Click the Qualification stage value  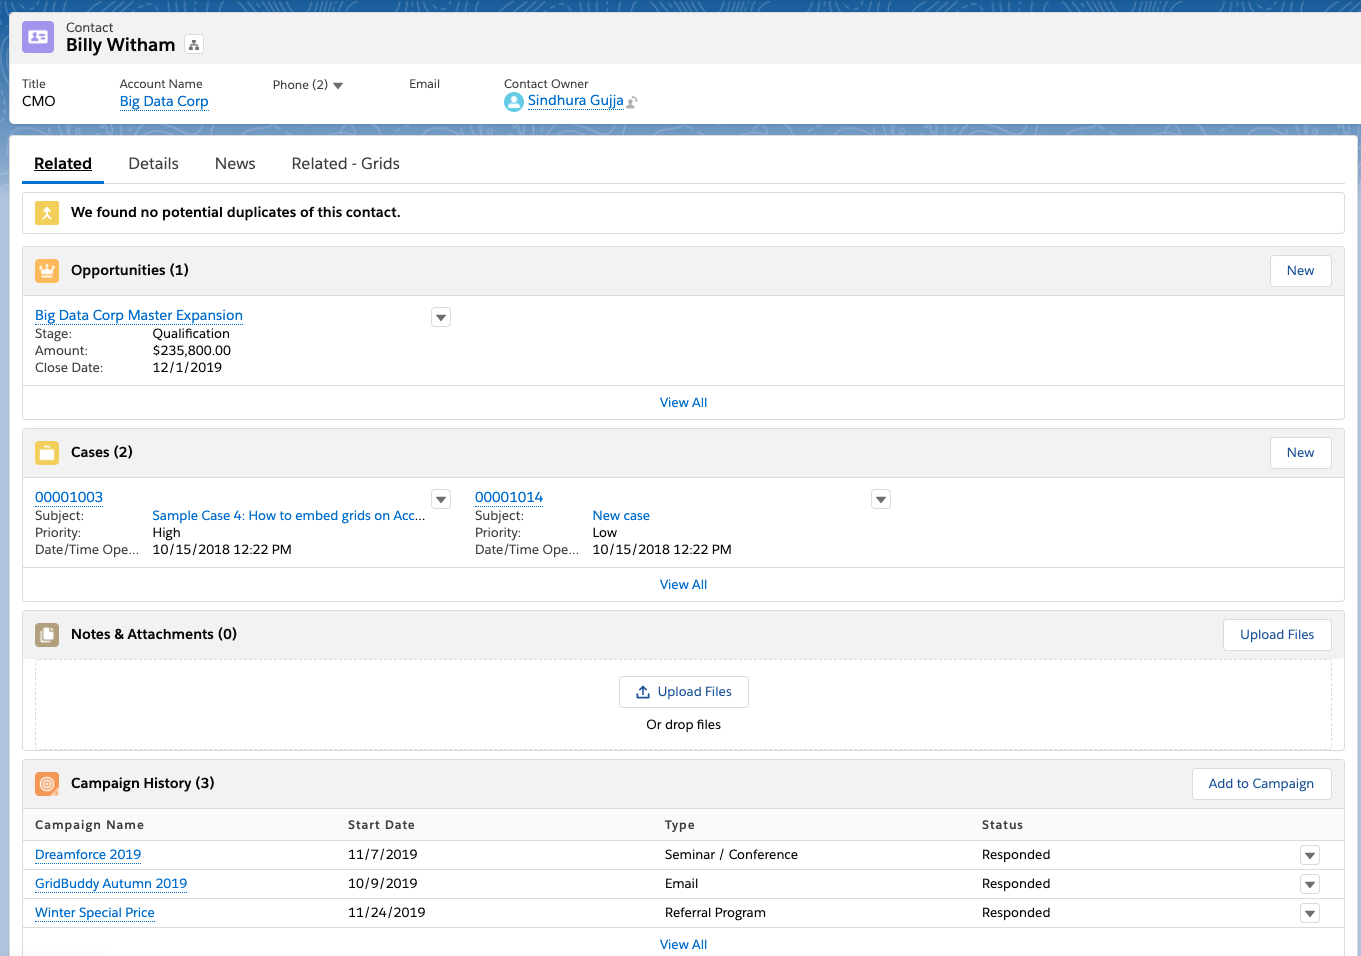tap(191, 334)
